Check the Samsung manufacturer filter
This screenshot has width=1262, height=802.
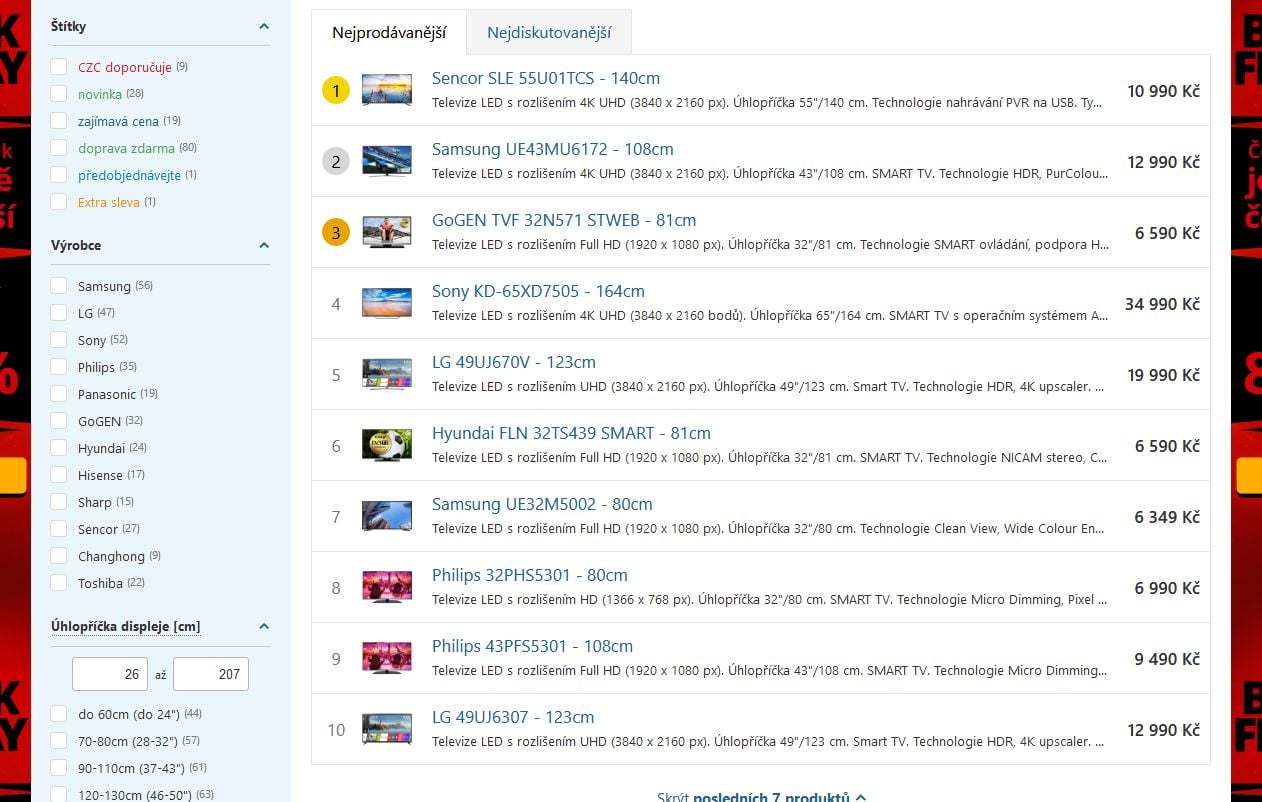(59, 286)
